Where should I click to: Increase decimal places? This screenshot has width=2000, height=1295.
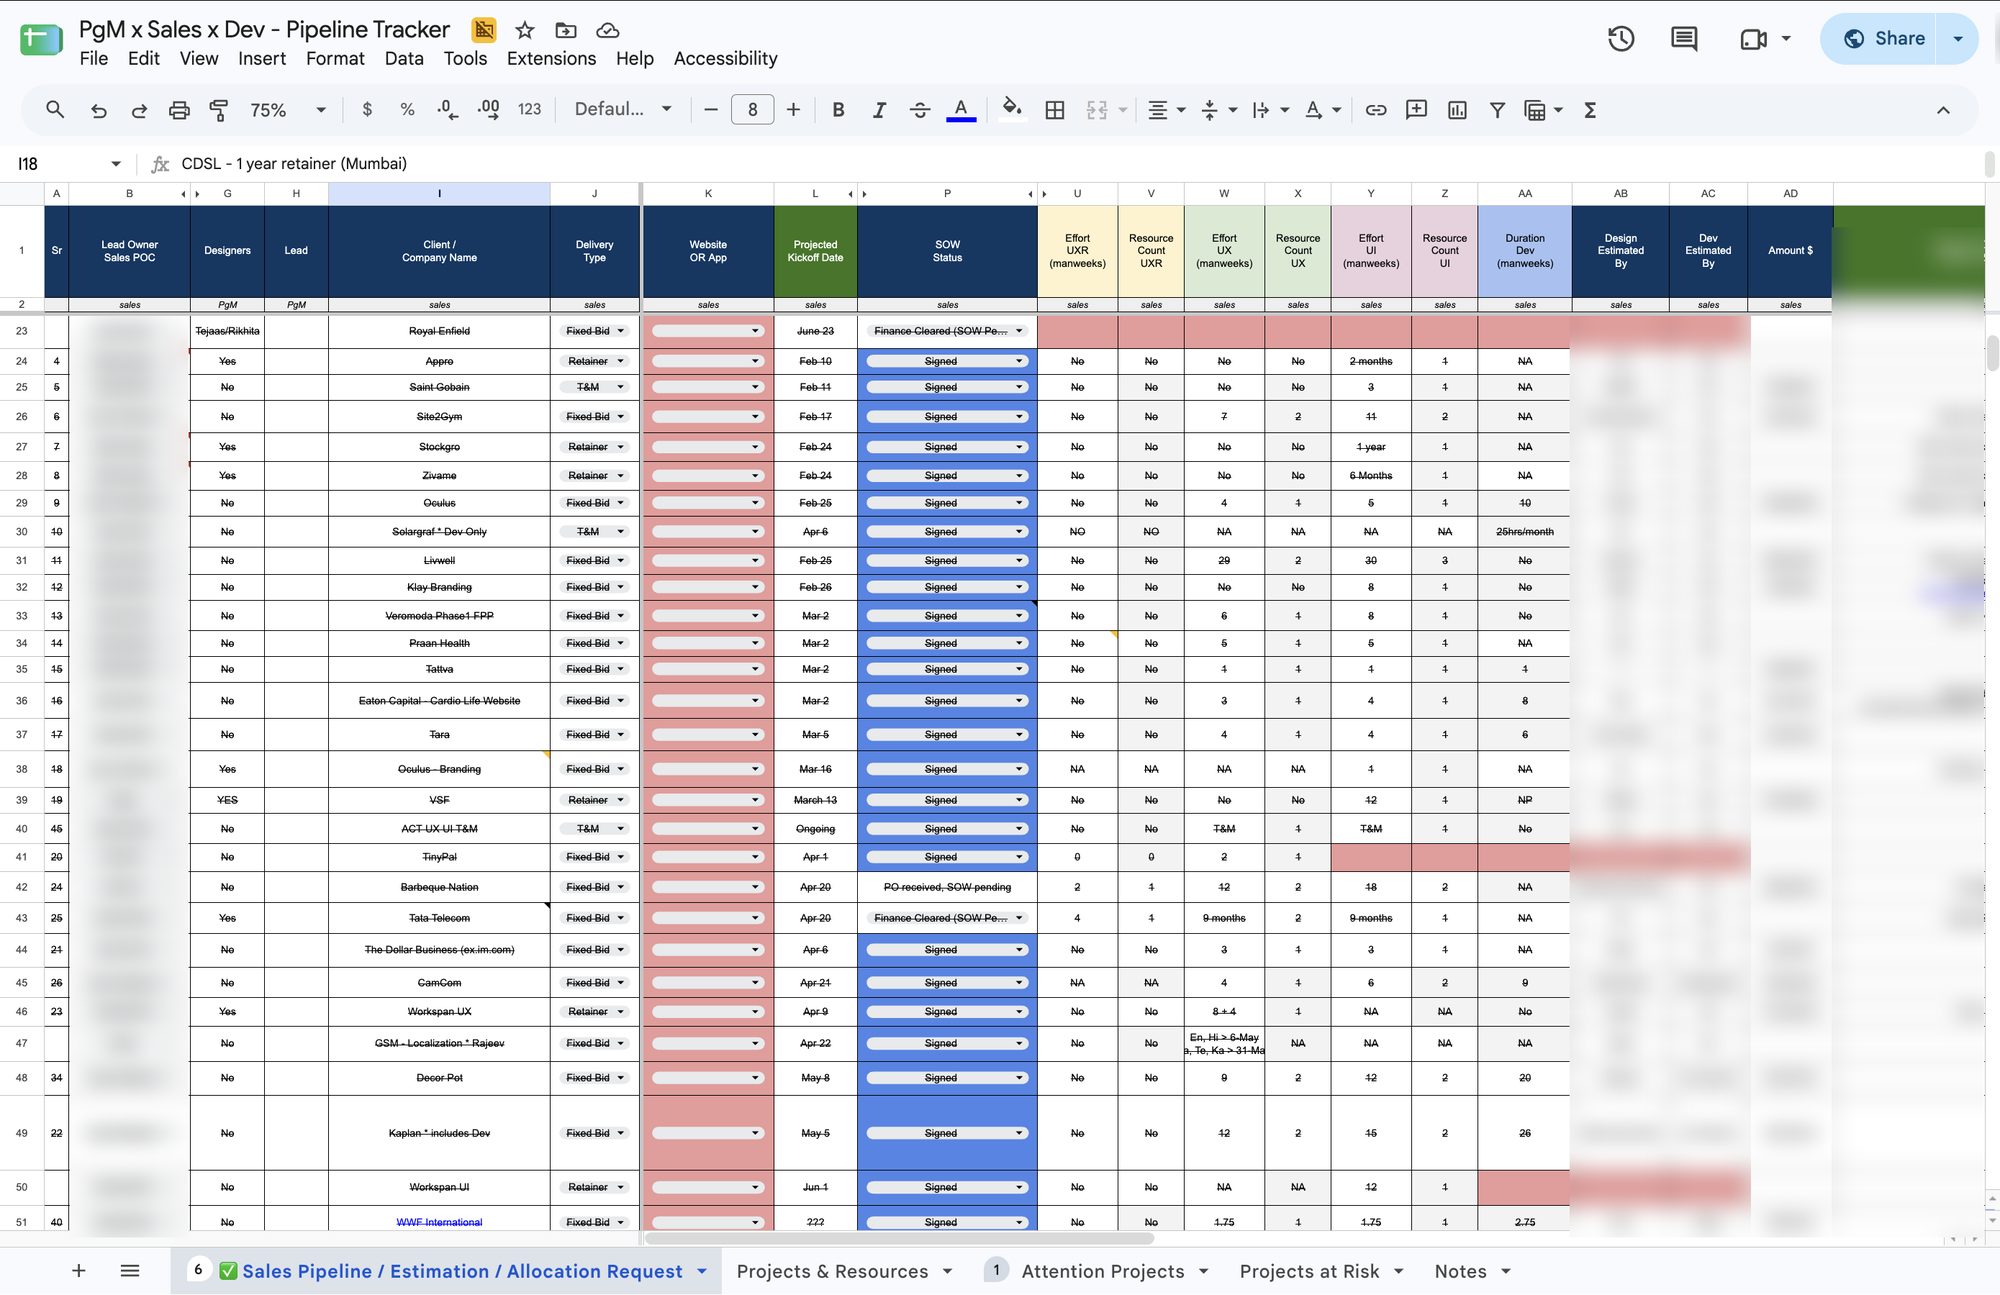coord(489,110)
